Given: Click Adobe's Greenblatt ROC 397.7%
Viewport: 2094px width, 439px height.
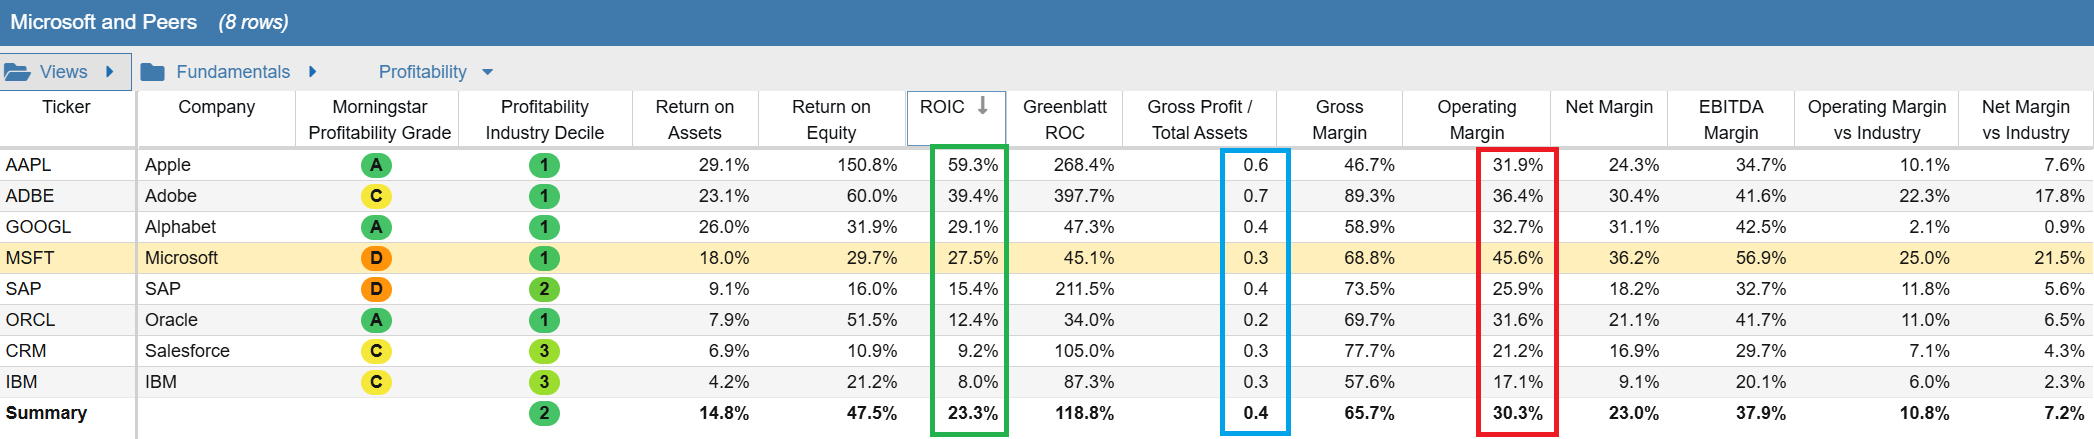Looking at the screenshot, I should click(x=1084, y=196).
